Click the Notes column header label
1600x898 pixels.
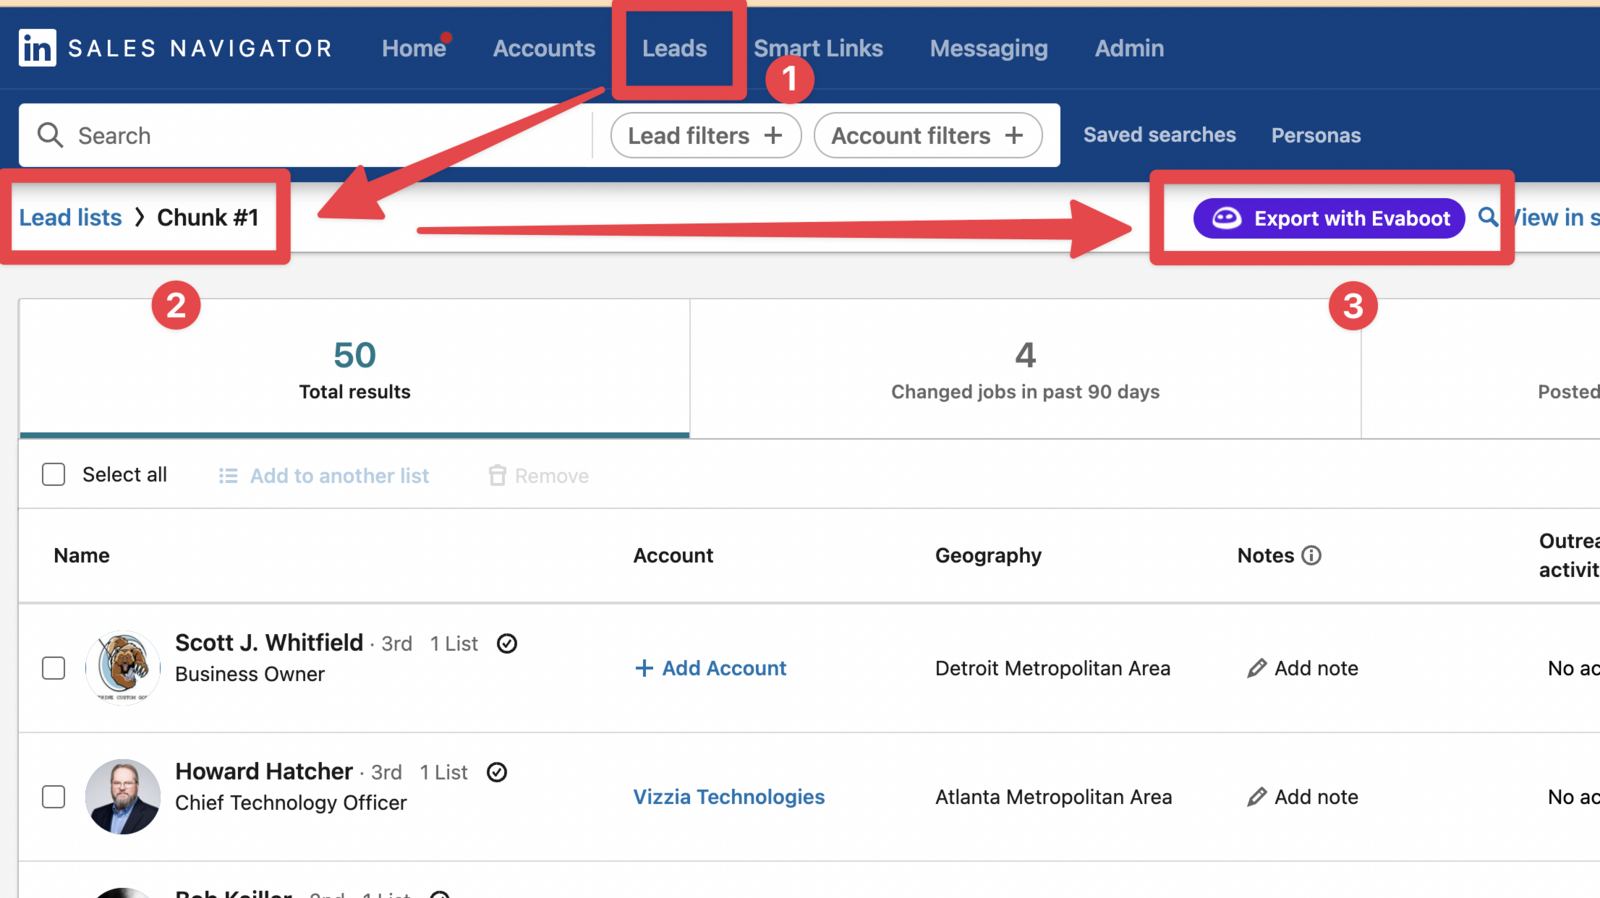(x=1266, y=555)
